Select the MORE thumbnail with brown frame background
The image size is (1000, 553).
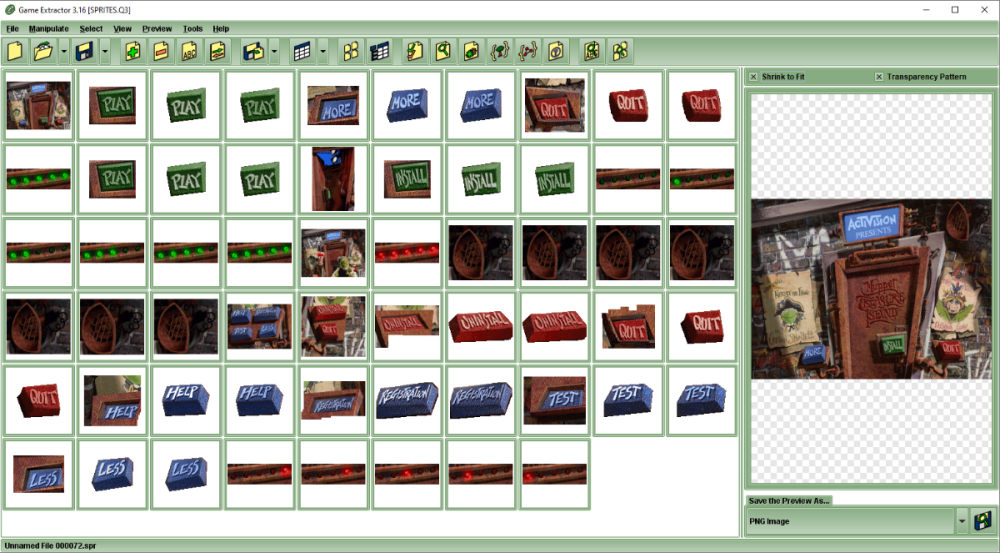pyautogui.click(x=333, y=105)
